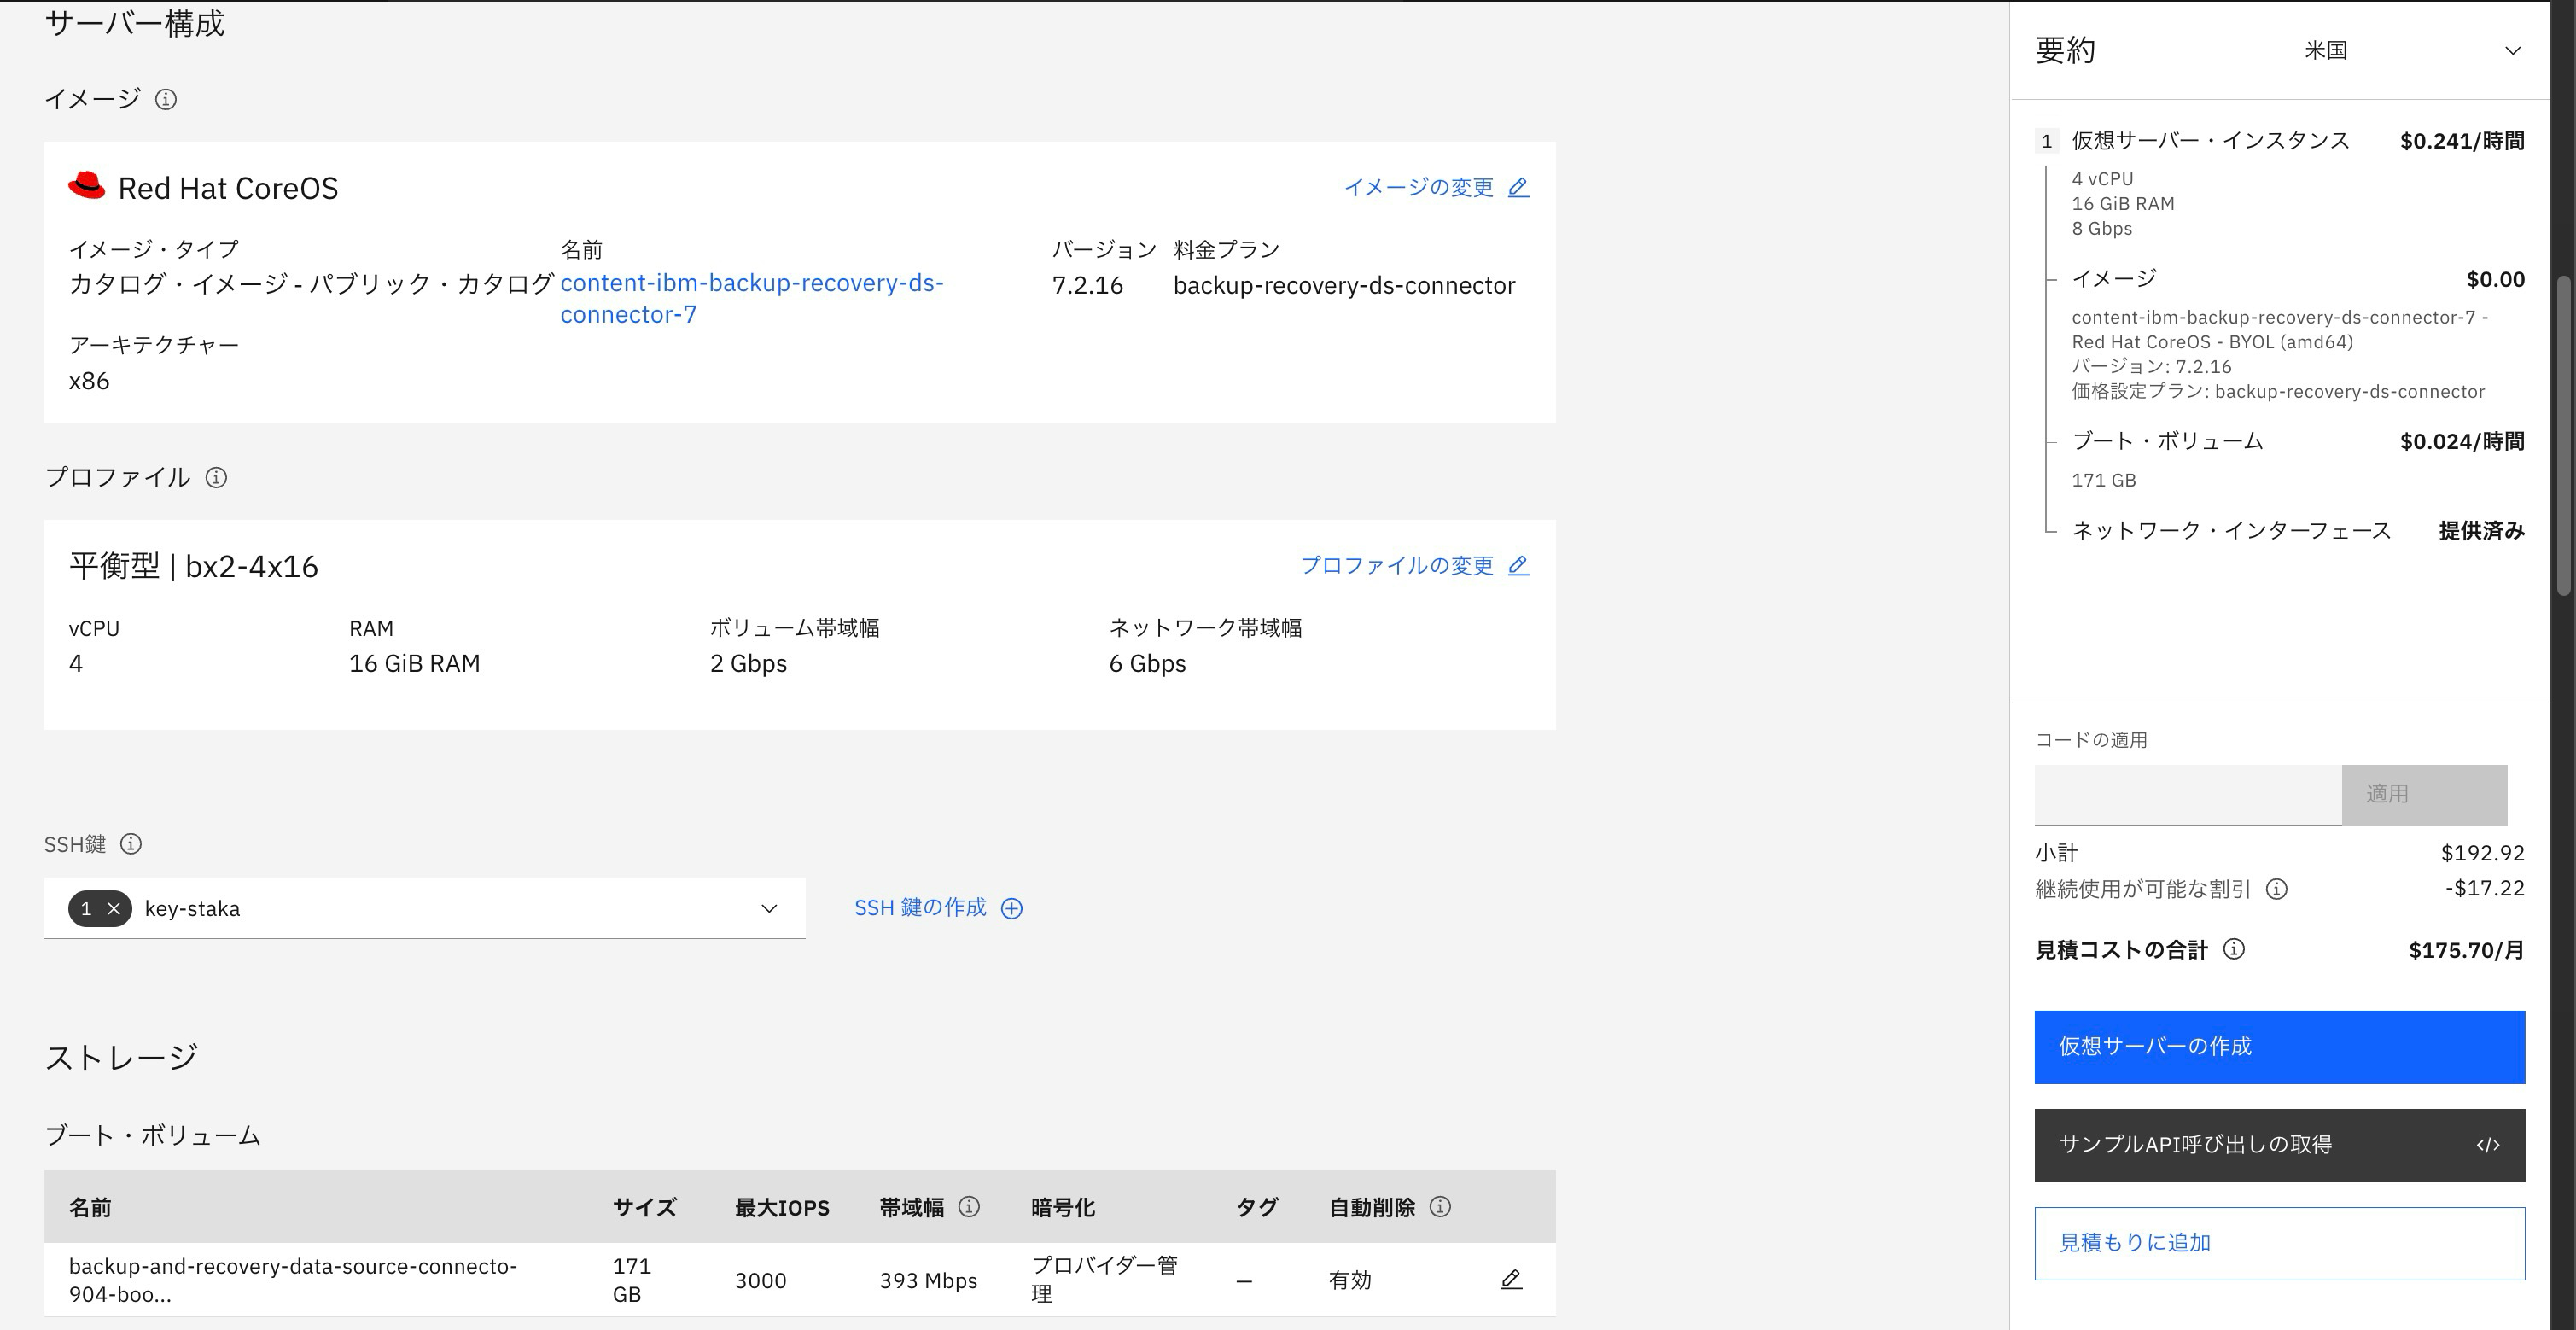This screenshot has width=2576, height=1330.
Task: Click the 見積もりに追加 button
Action: pos(2279,1243)
